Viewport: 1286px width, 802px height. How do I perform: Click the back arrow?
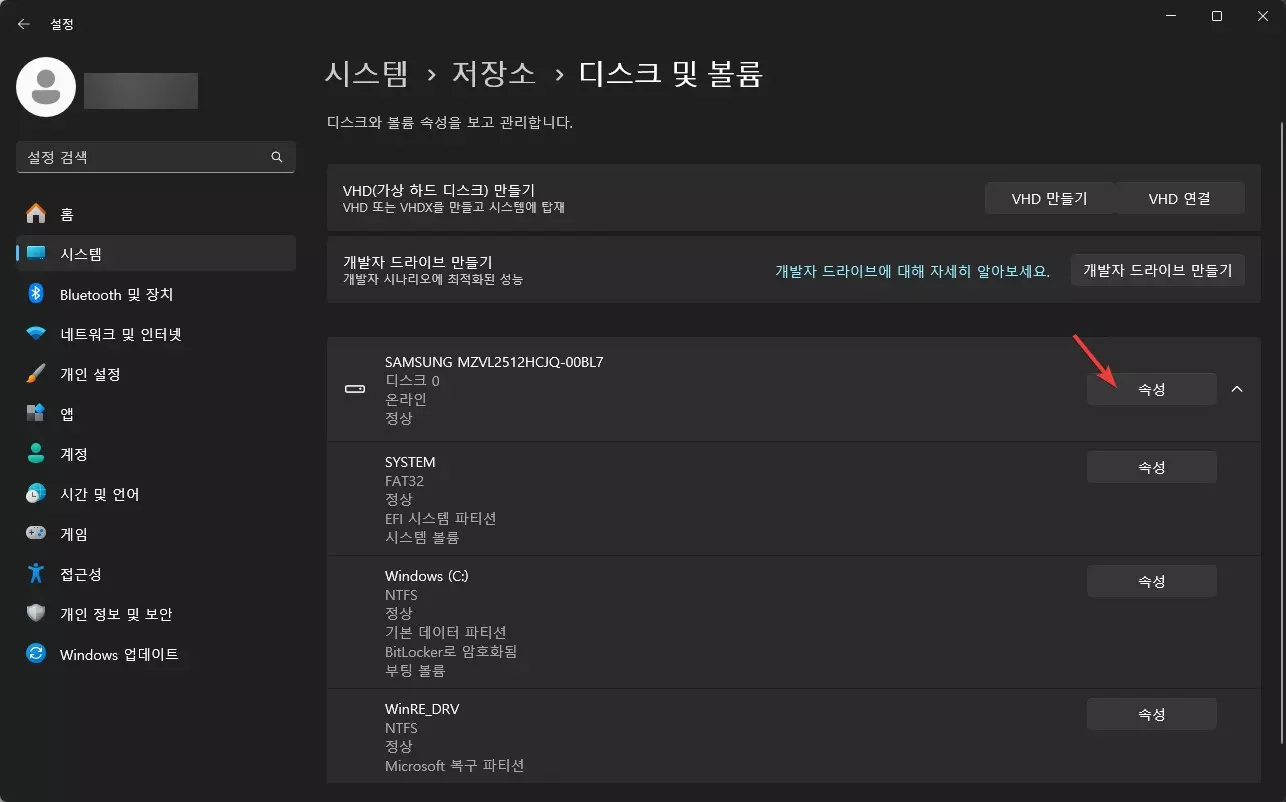tap(22, 22)
